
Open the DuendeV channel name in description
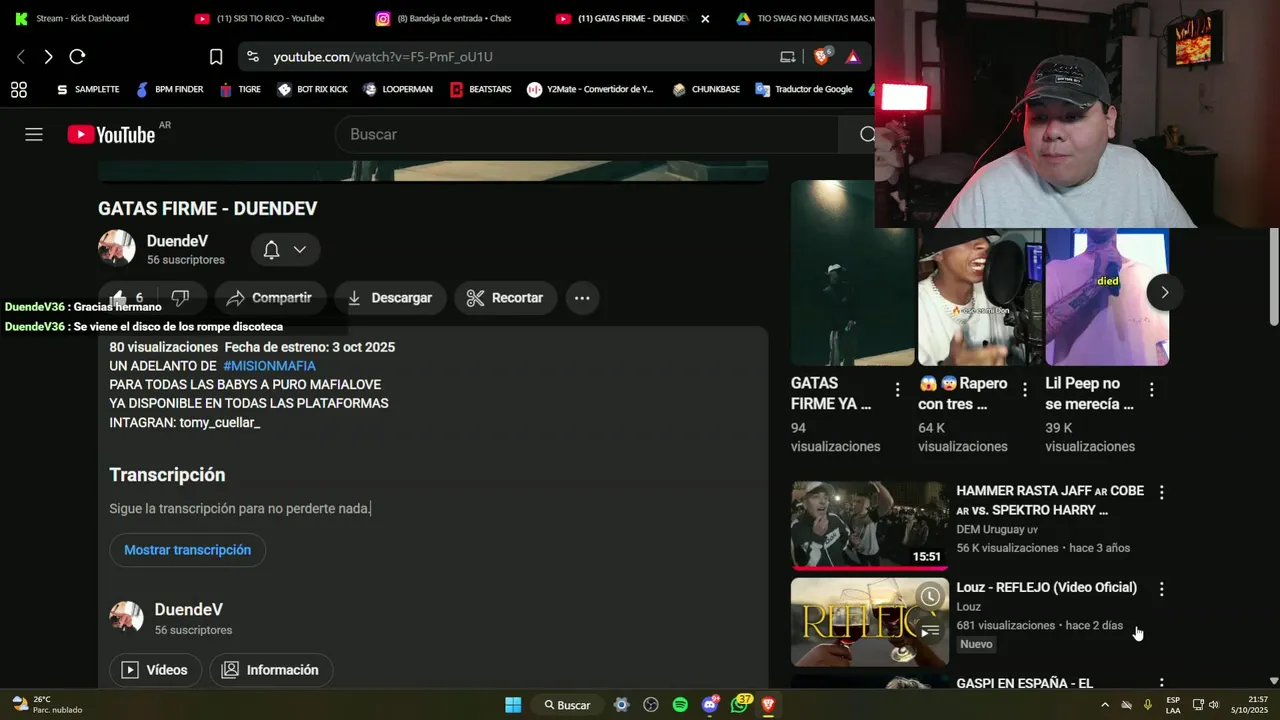pyautogui.click(x=189, y=610)
